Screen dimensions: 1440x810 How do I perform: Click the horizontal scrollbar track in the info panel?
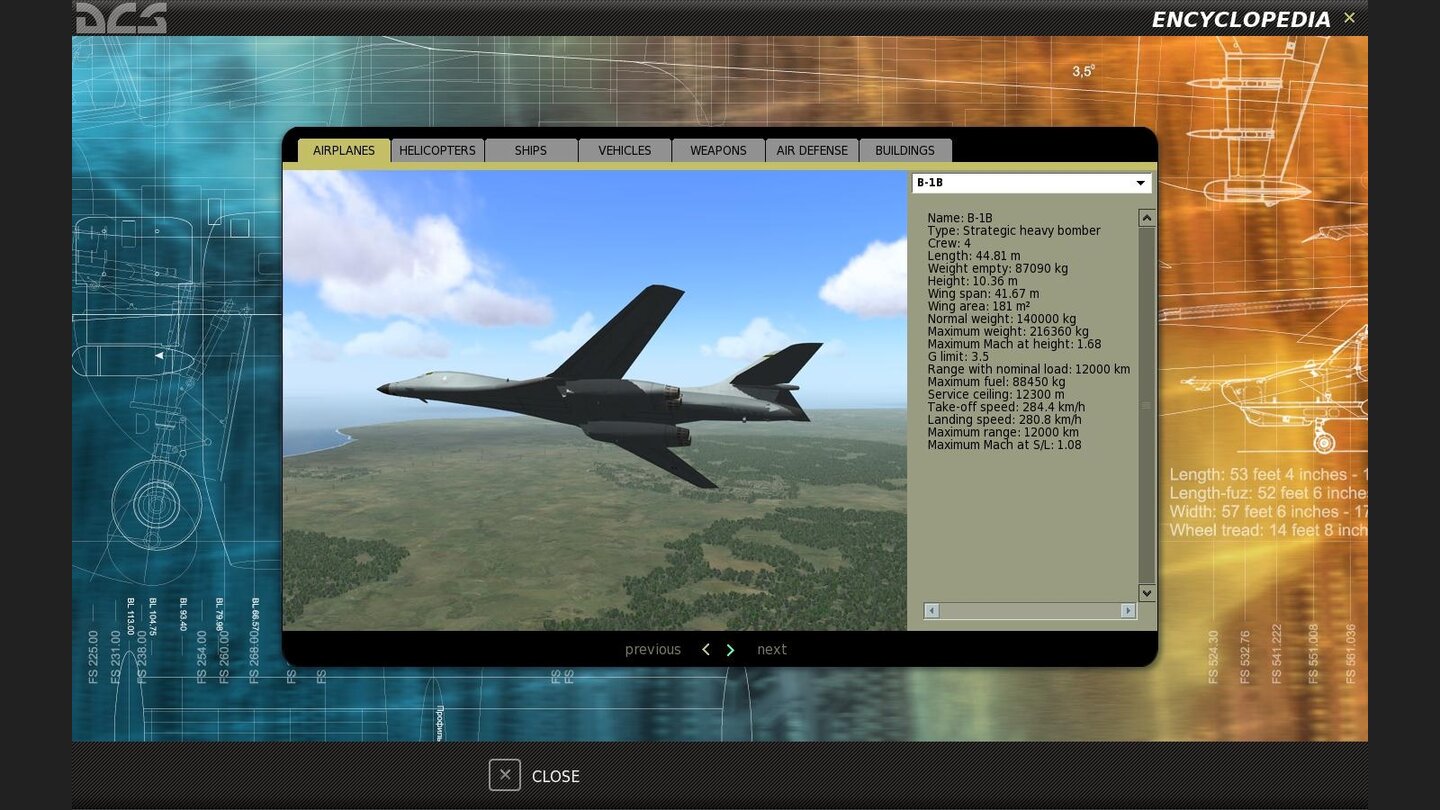click(1030, 610)
